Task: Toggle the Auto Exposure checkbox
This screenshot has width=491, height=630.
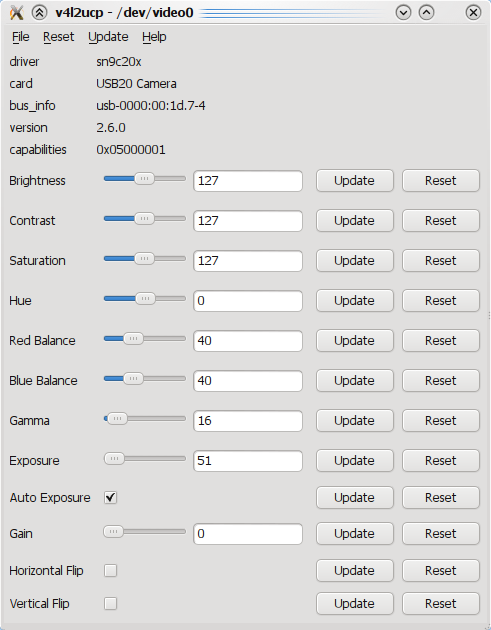Action: point(110,498)
